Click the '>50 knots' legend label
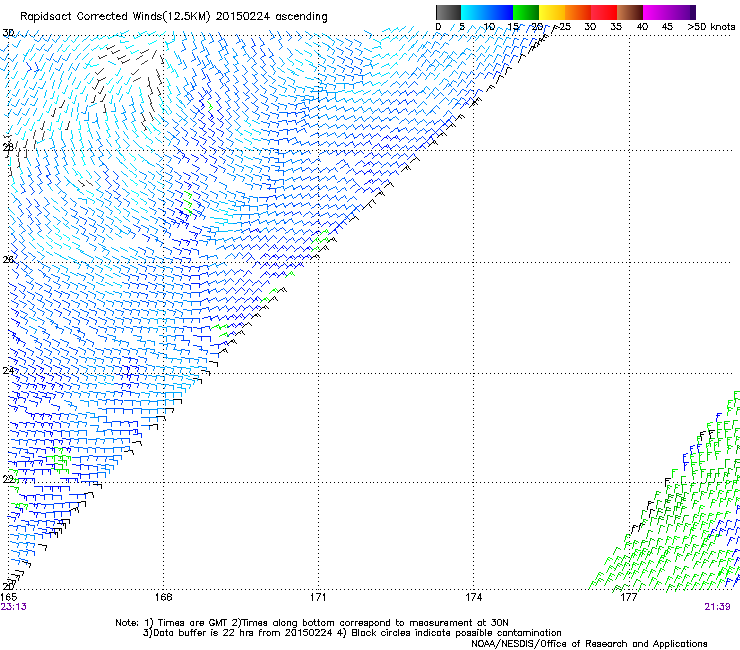Viewport: 740px width, 650px height. (711, 27)
